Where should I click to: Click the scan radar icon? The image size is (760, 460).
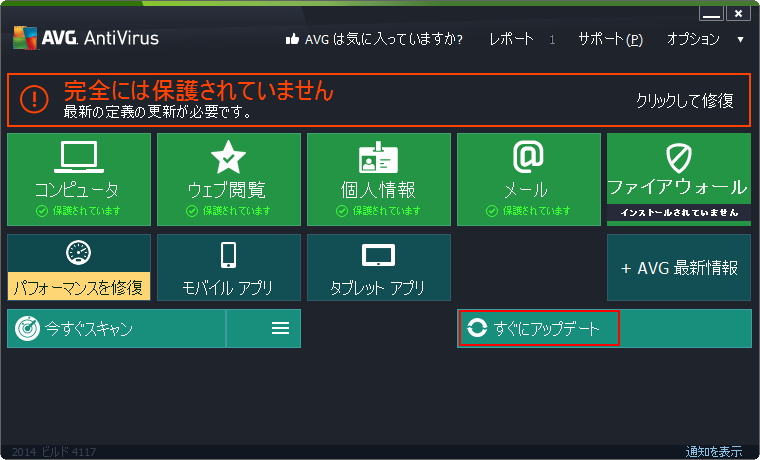[x=27, y=329]
